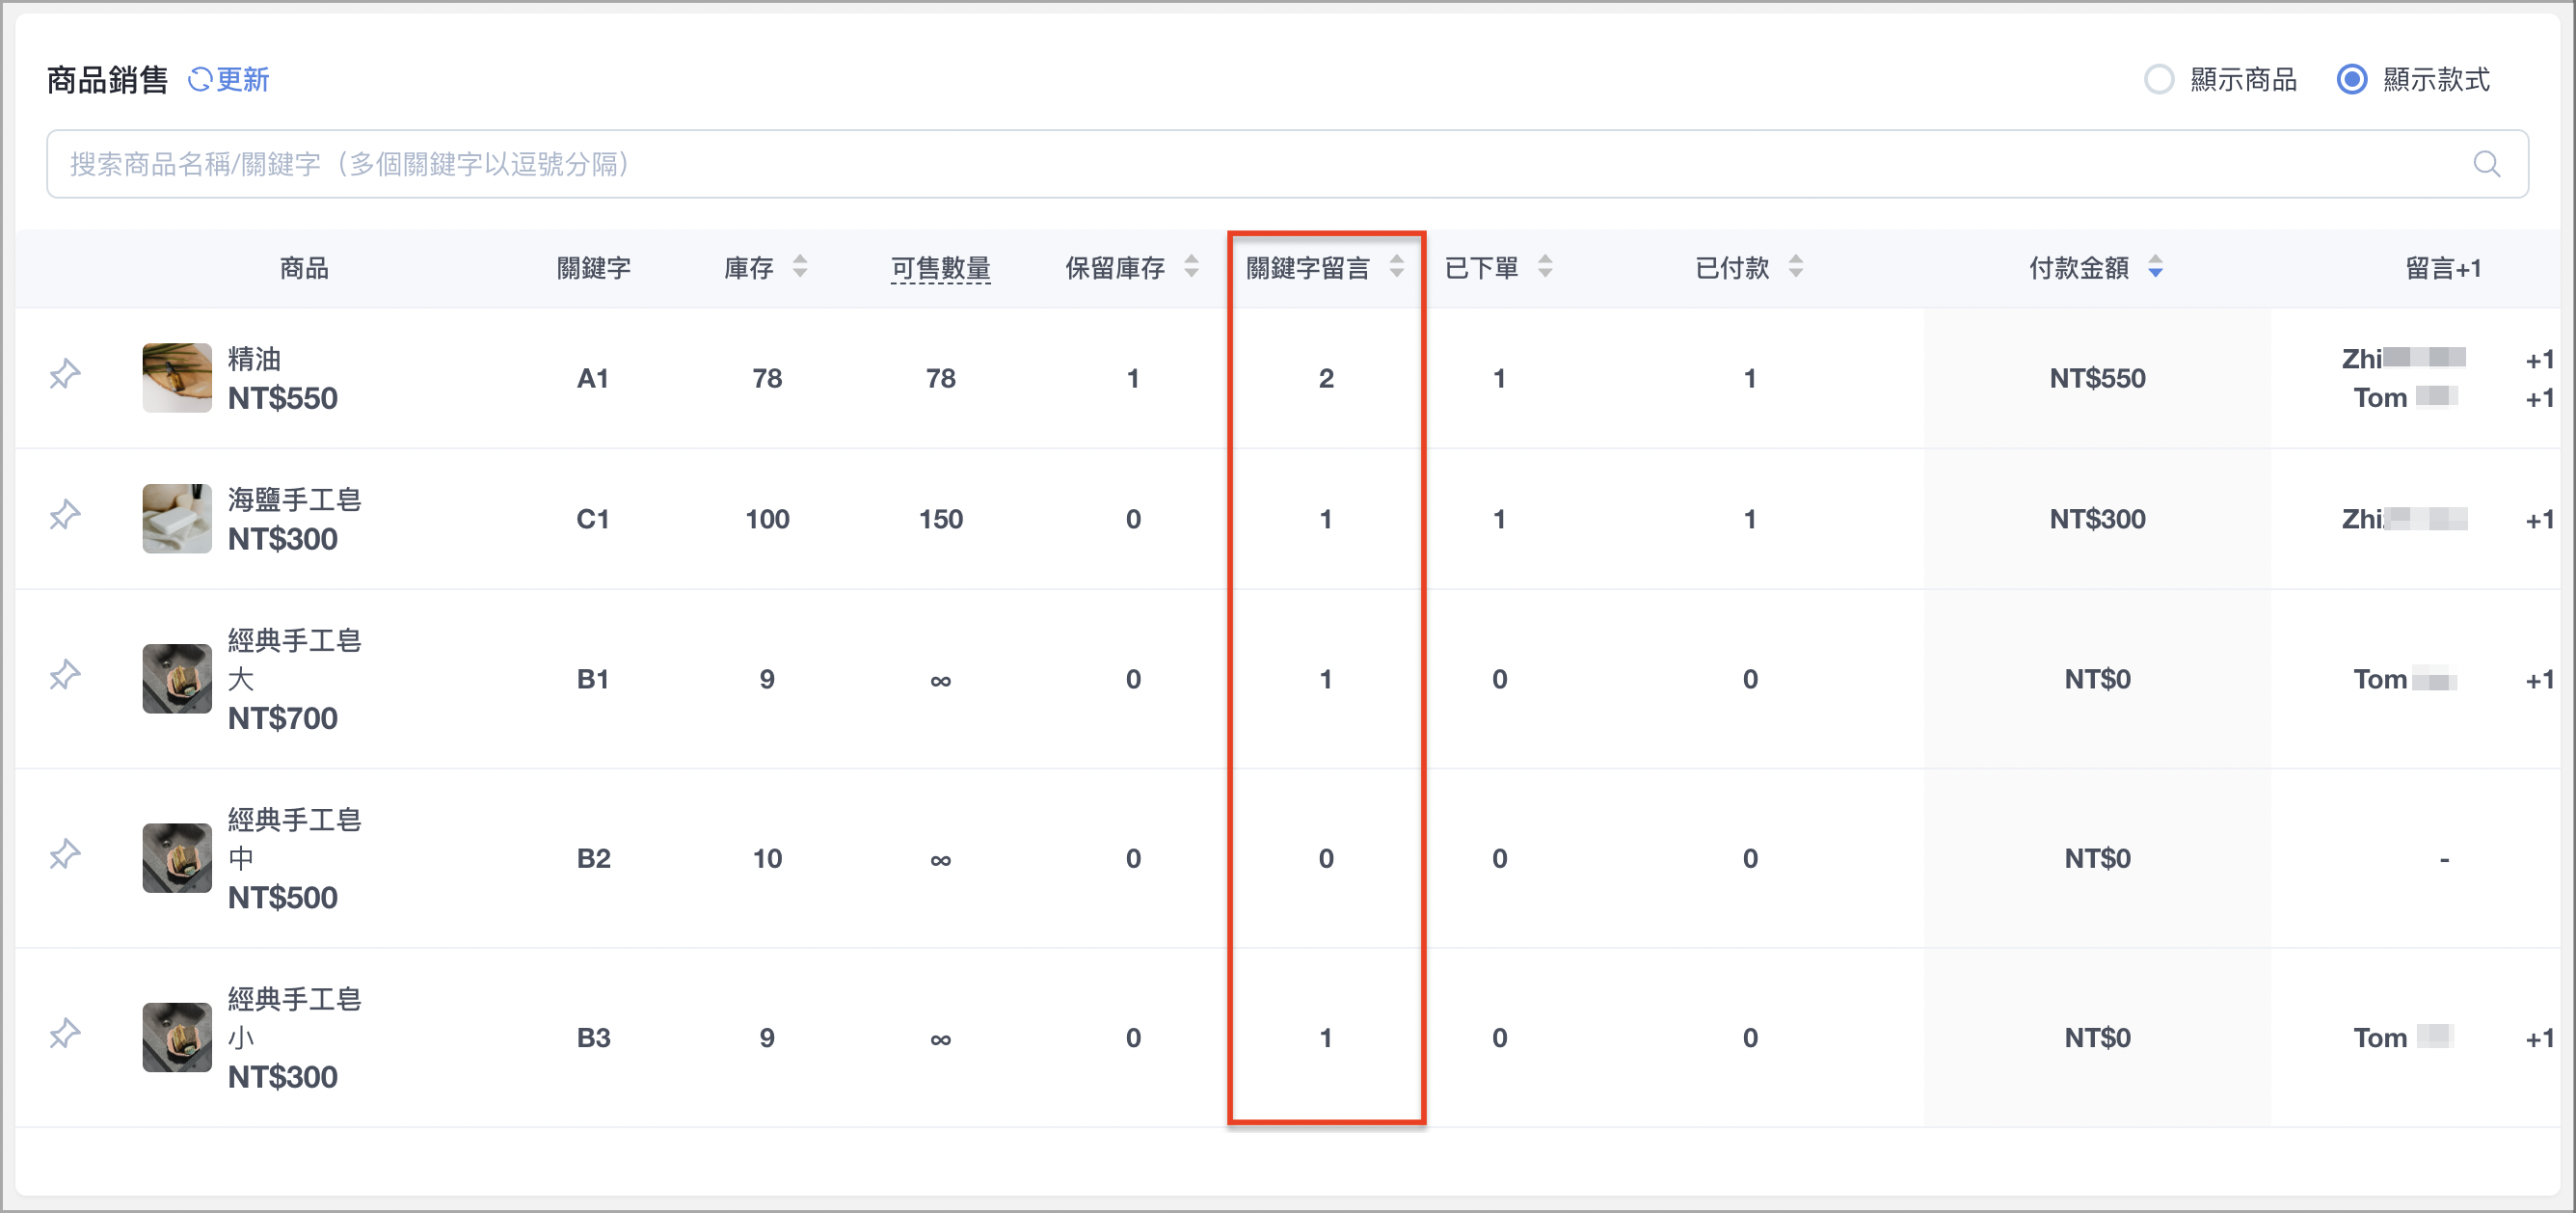
Task: Click the NT$550 payment amount cell
Action: [x=2097, y=379]
